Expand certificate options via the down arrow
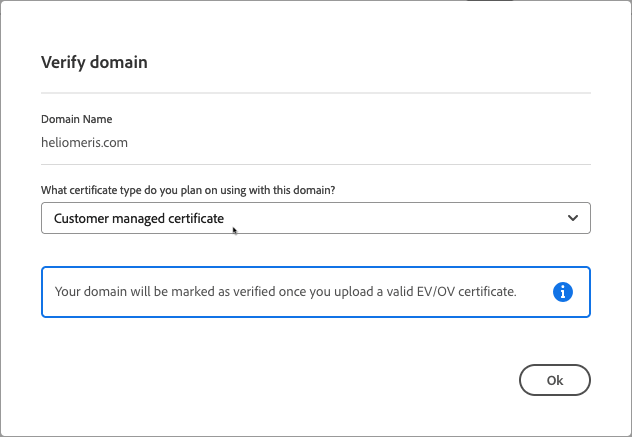This screenshot has height=437, width=632. (573, 218)
